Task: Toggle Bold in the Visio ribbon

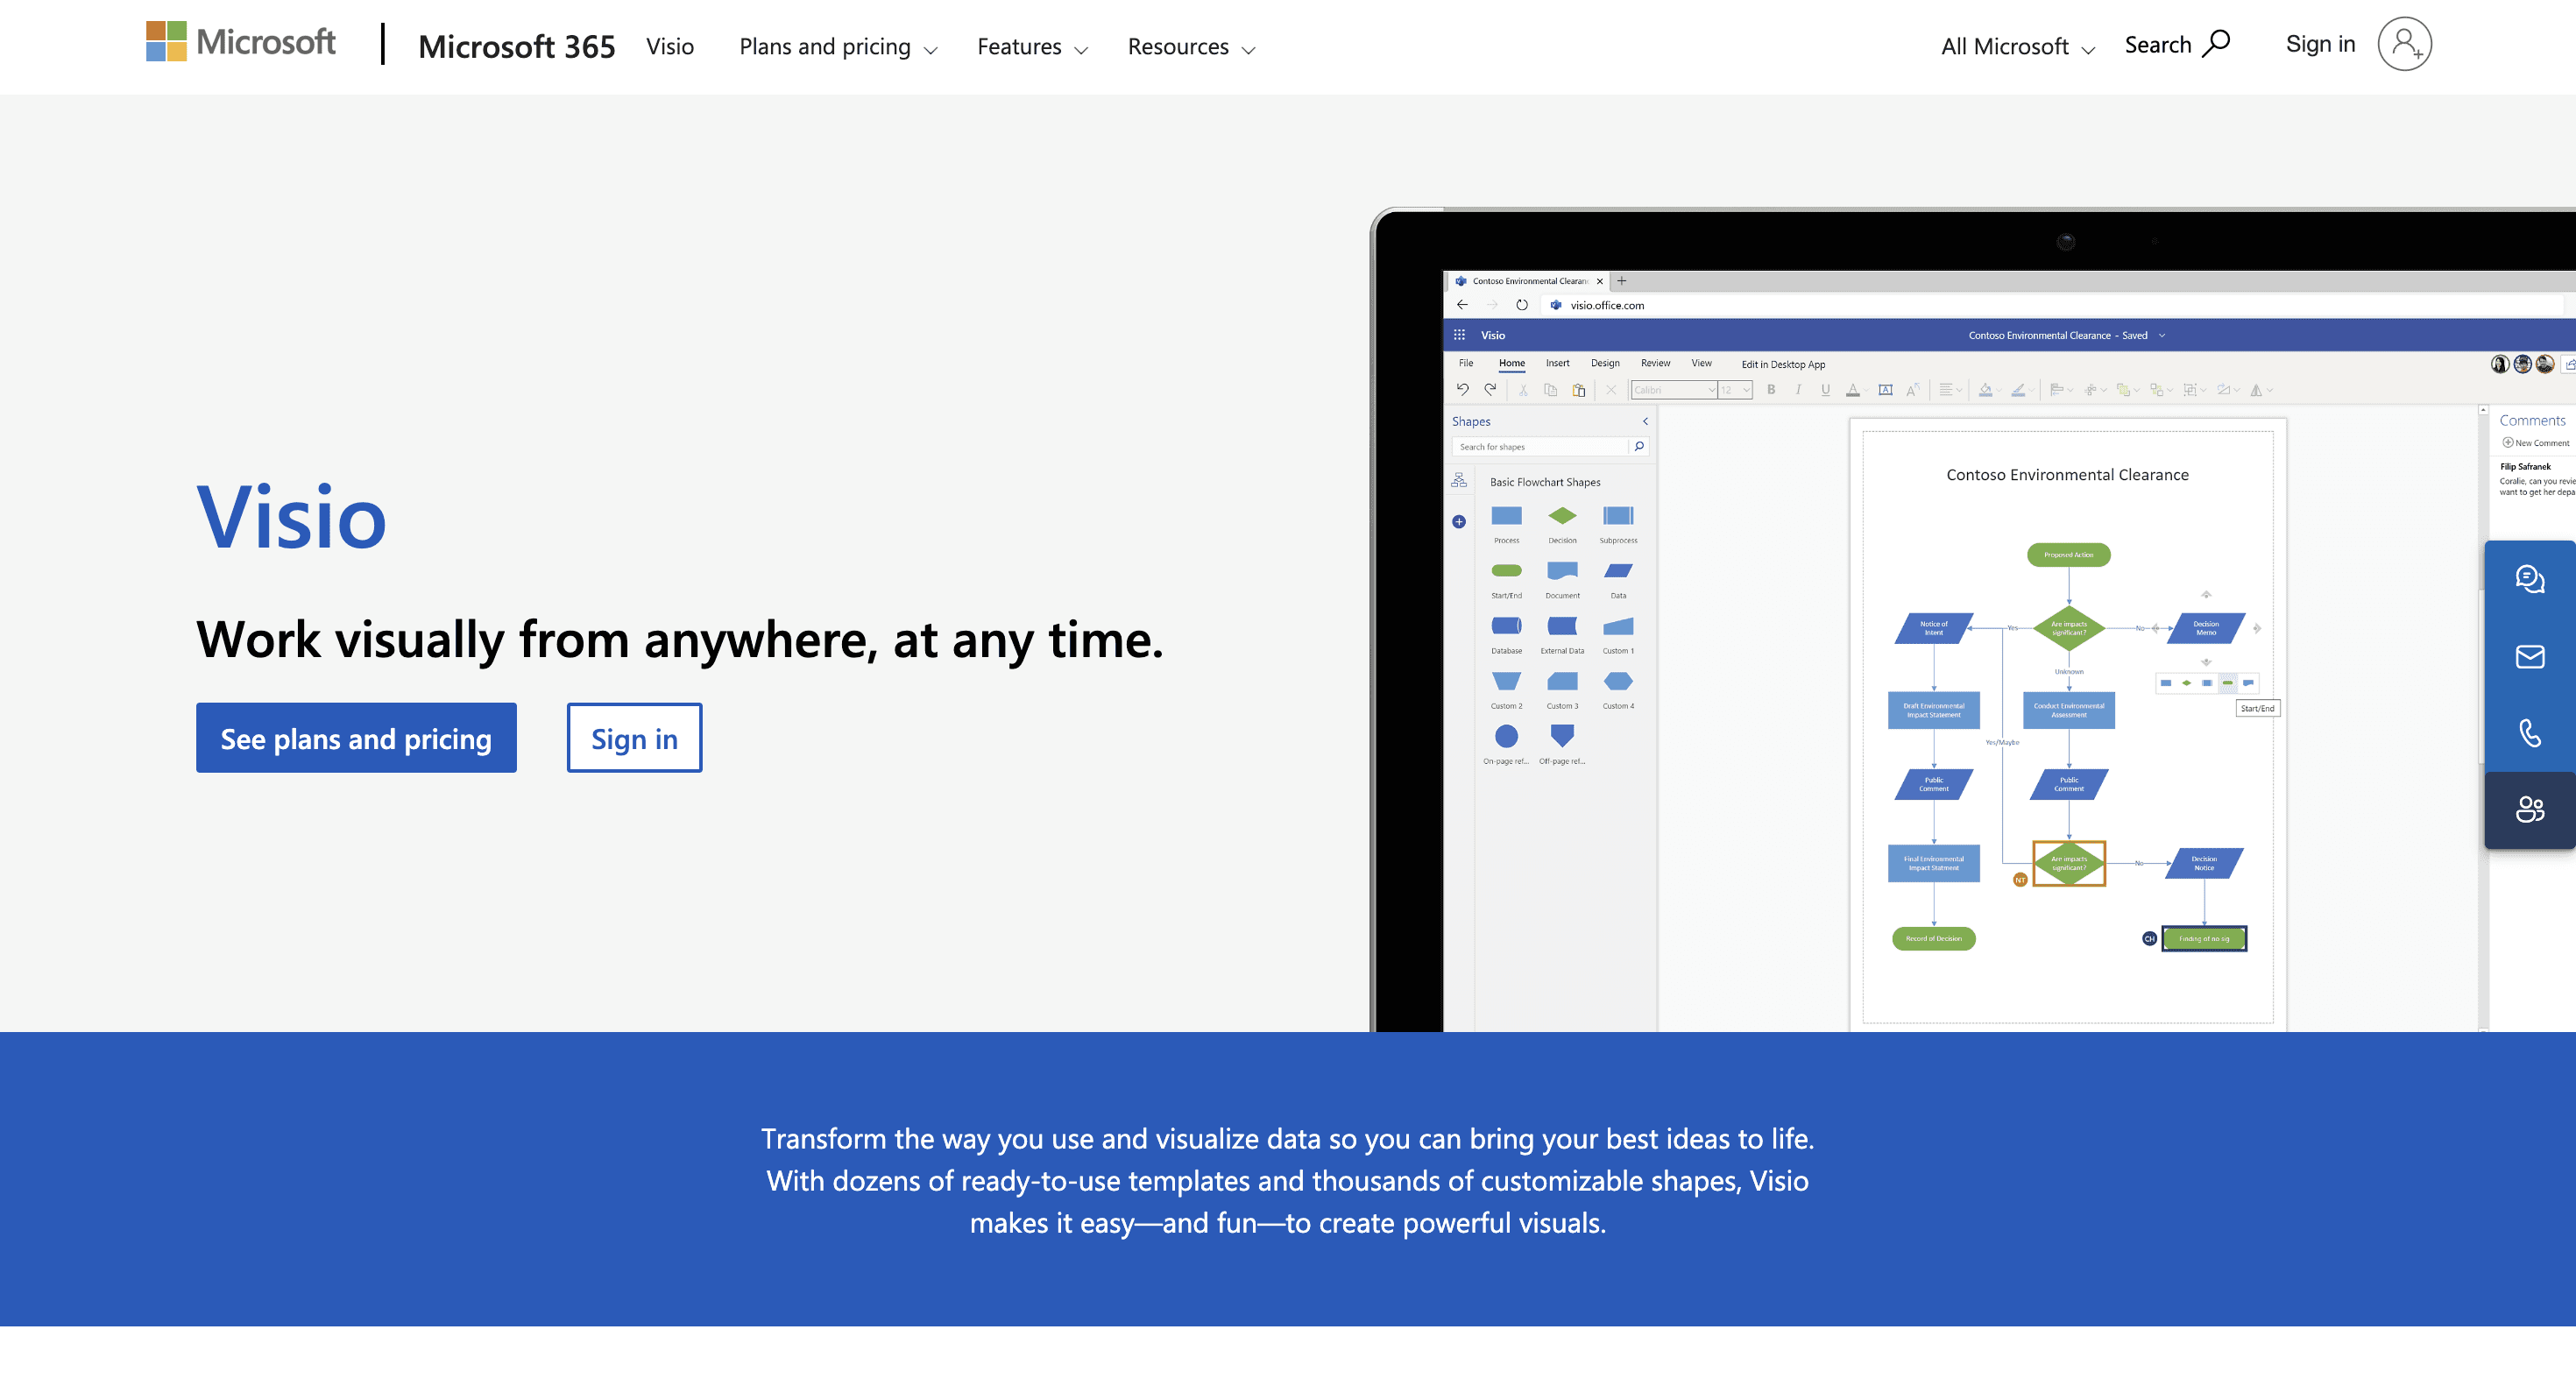Action: 1771,390
